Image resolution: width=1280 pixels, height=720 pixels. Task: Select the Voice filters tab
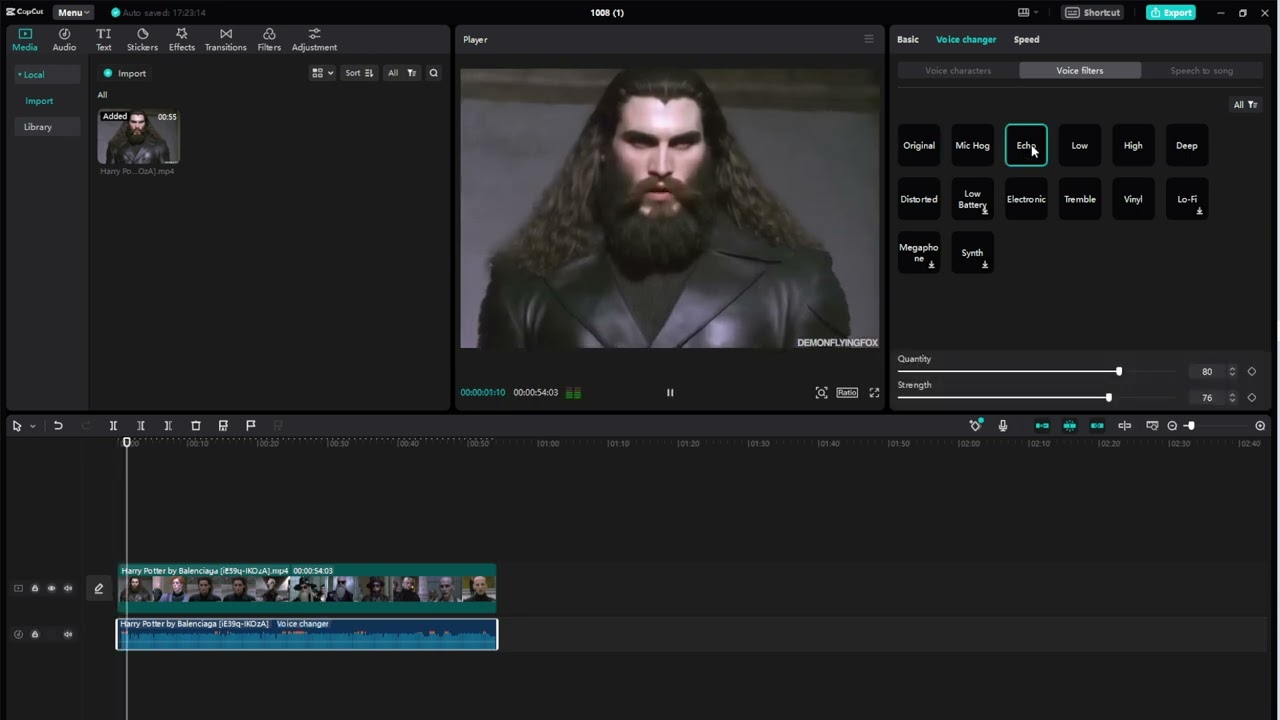(x=1080, y=71)
